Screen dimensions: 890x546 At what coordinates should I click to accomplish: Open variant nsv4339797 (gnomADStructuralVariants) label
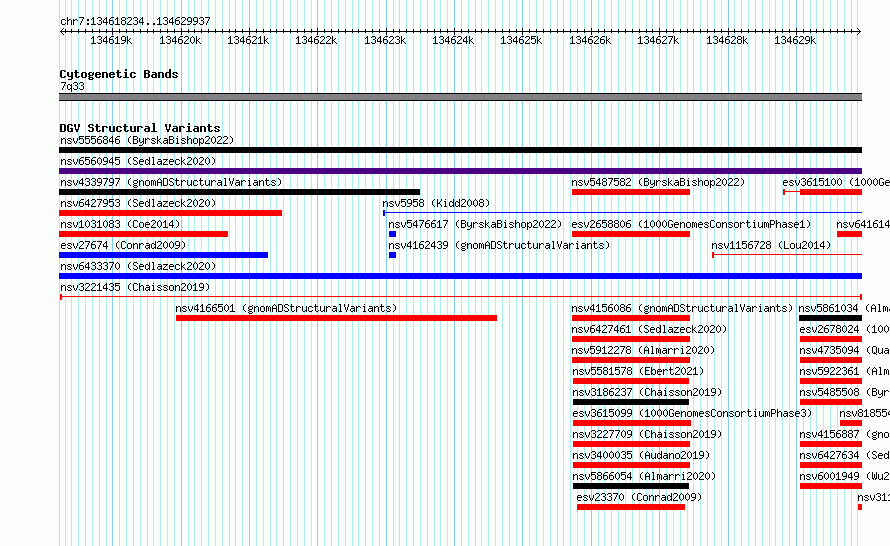pyautogui.click(x=171, y=182)
